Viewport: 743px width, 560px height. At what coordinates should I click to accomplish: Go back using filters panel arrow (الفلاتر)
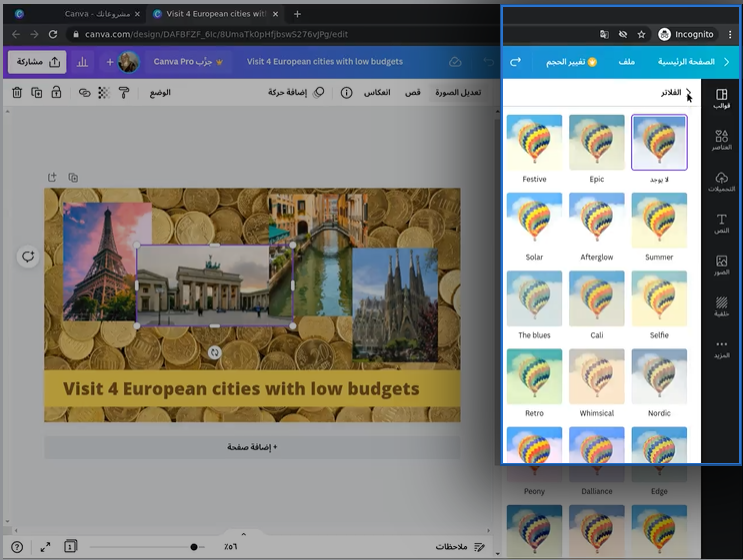[689, 92]
